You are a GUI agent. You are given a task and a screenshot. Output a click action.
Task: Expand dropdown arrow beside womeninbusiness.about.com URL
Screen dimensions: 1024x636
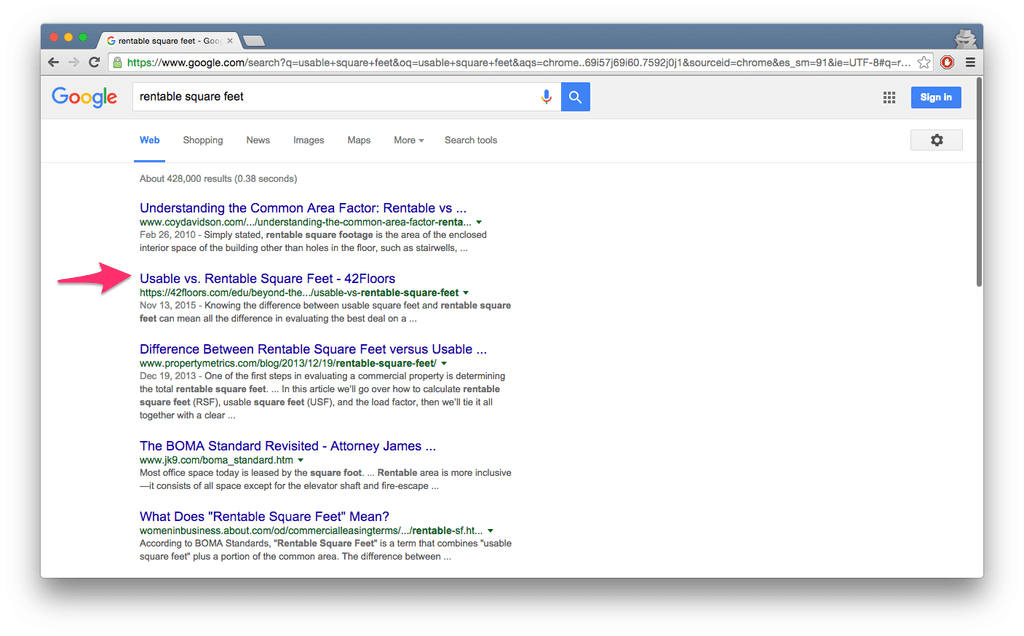(x=490, y=531)
